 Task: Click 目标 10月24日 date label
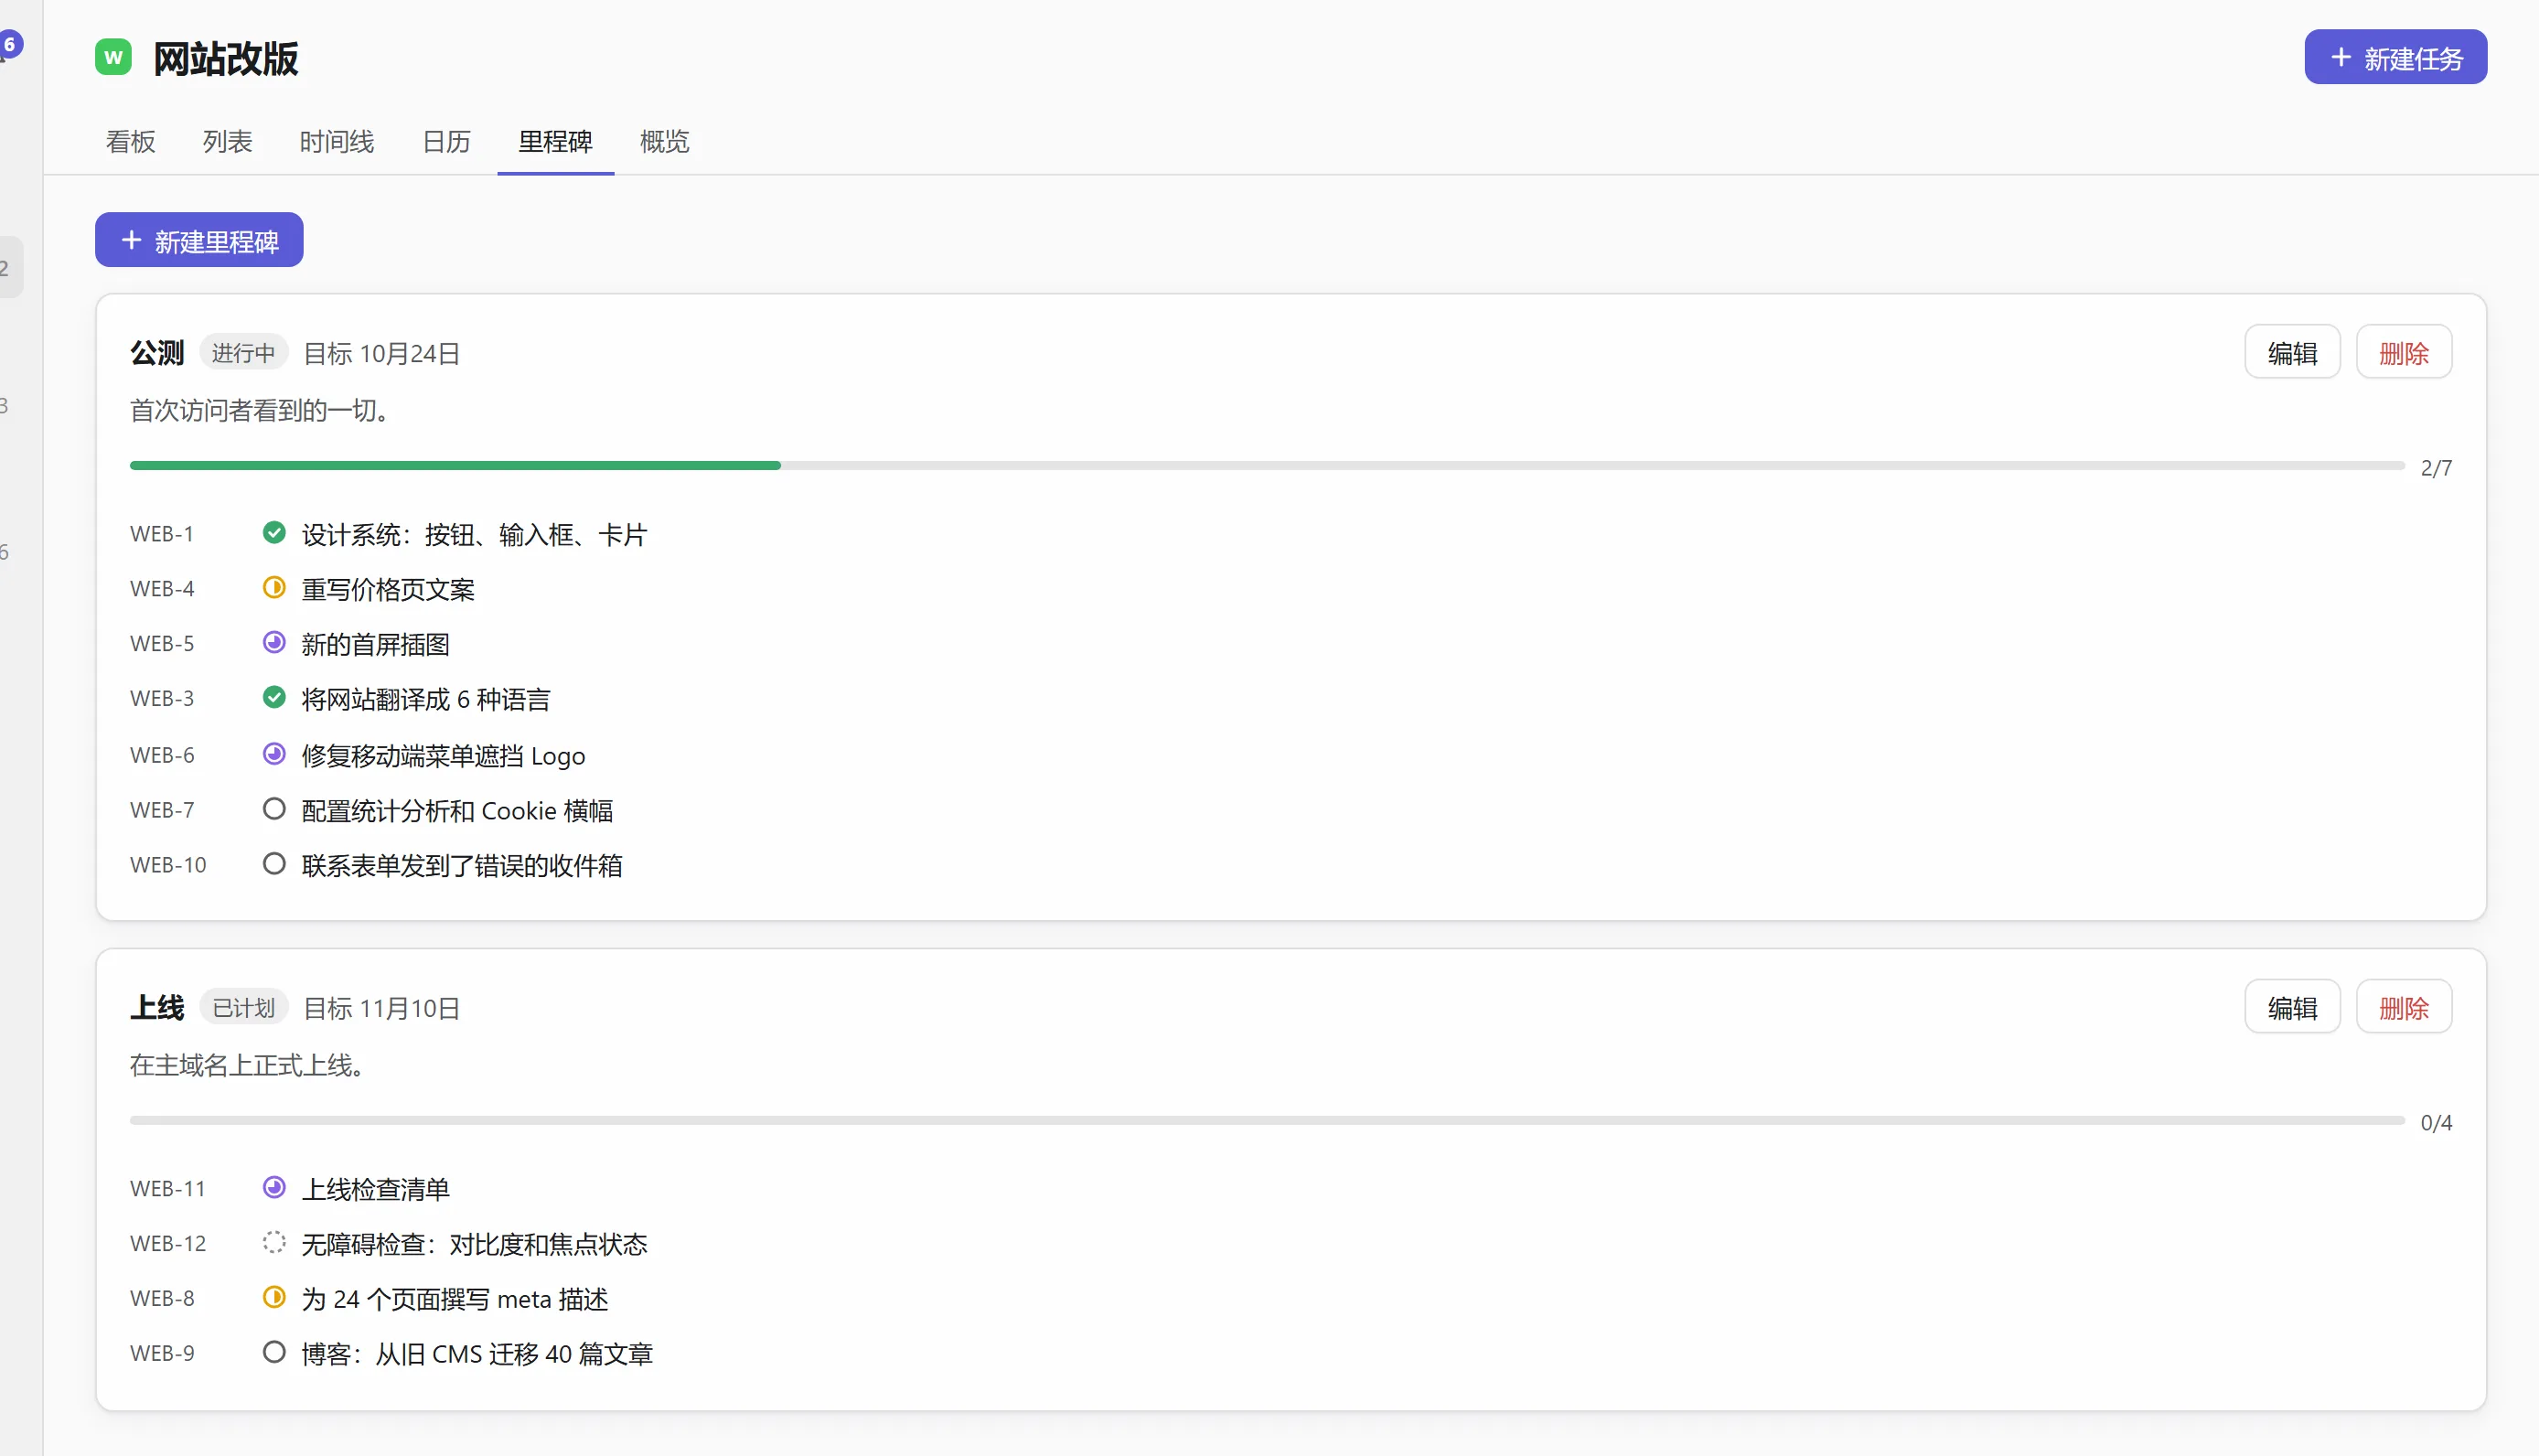381,354
